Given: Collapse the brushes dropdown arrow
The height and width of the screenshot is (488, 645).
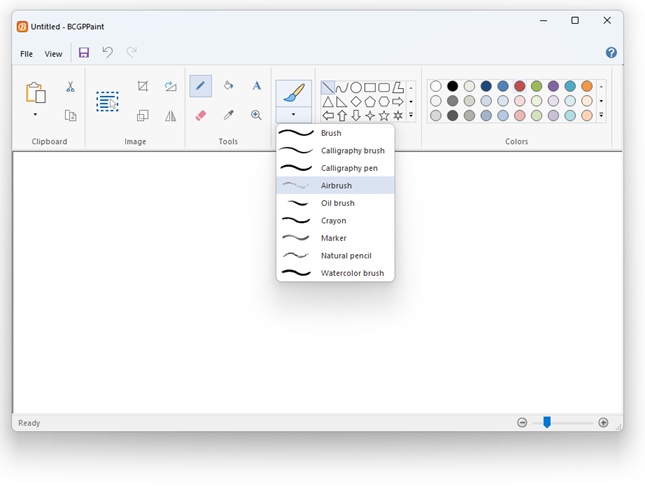Looking at the screenshot, I should click(293, 115).
